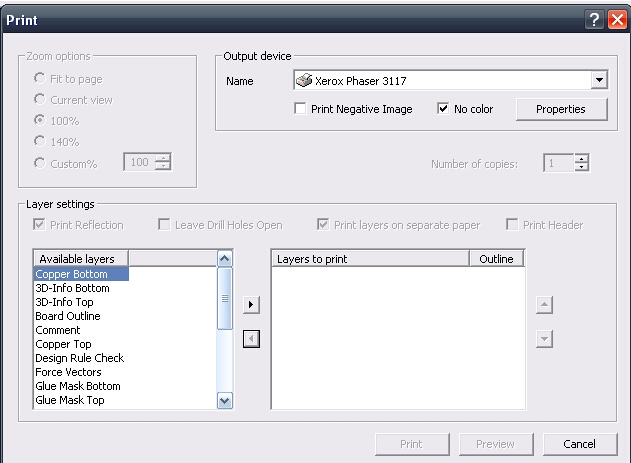
Task: Select 100% zoom radio button
Action: 39,120
